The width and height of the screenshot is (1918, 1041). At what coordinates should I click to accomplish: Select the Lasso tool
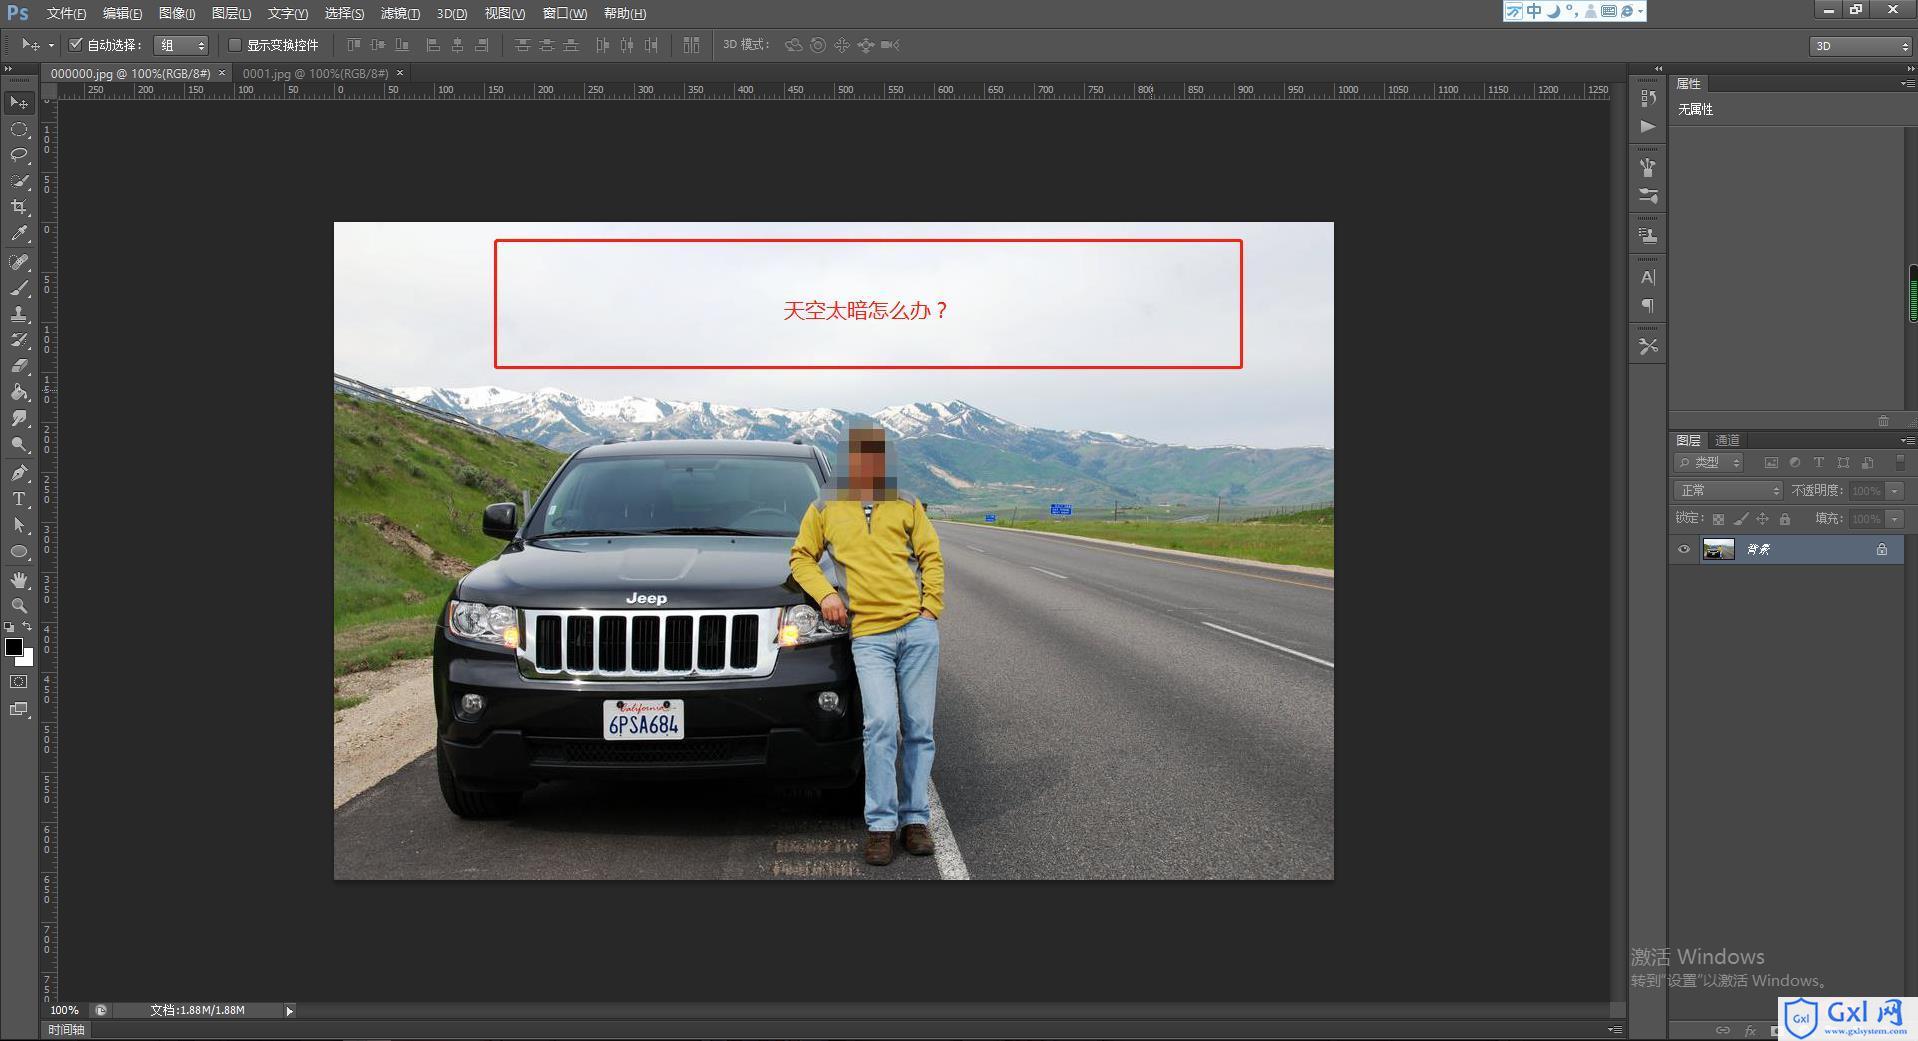click(x=19, y=155)
